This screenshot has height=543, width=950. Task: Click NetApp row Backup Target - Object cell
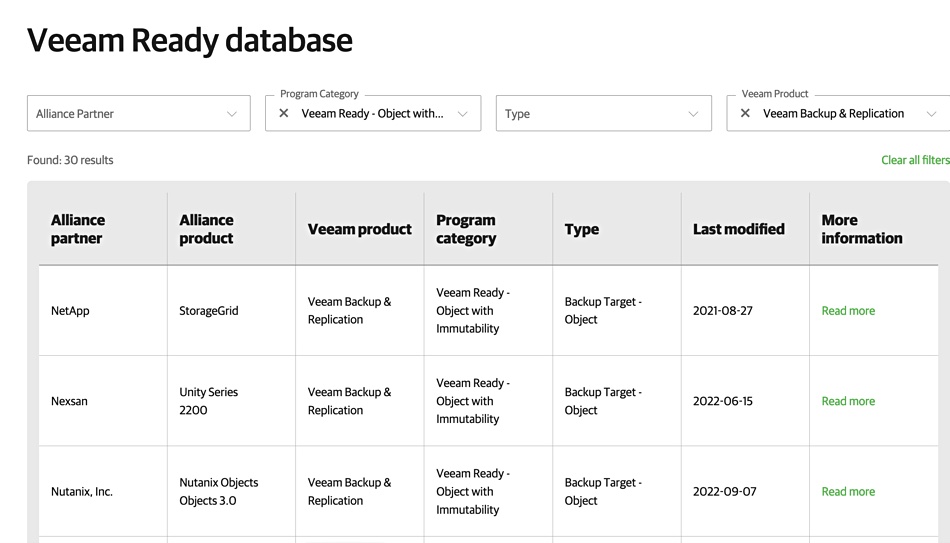tap(617, 310)
